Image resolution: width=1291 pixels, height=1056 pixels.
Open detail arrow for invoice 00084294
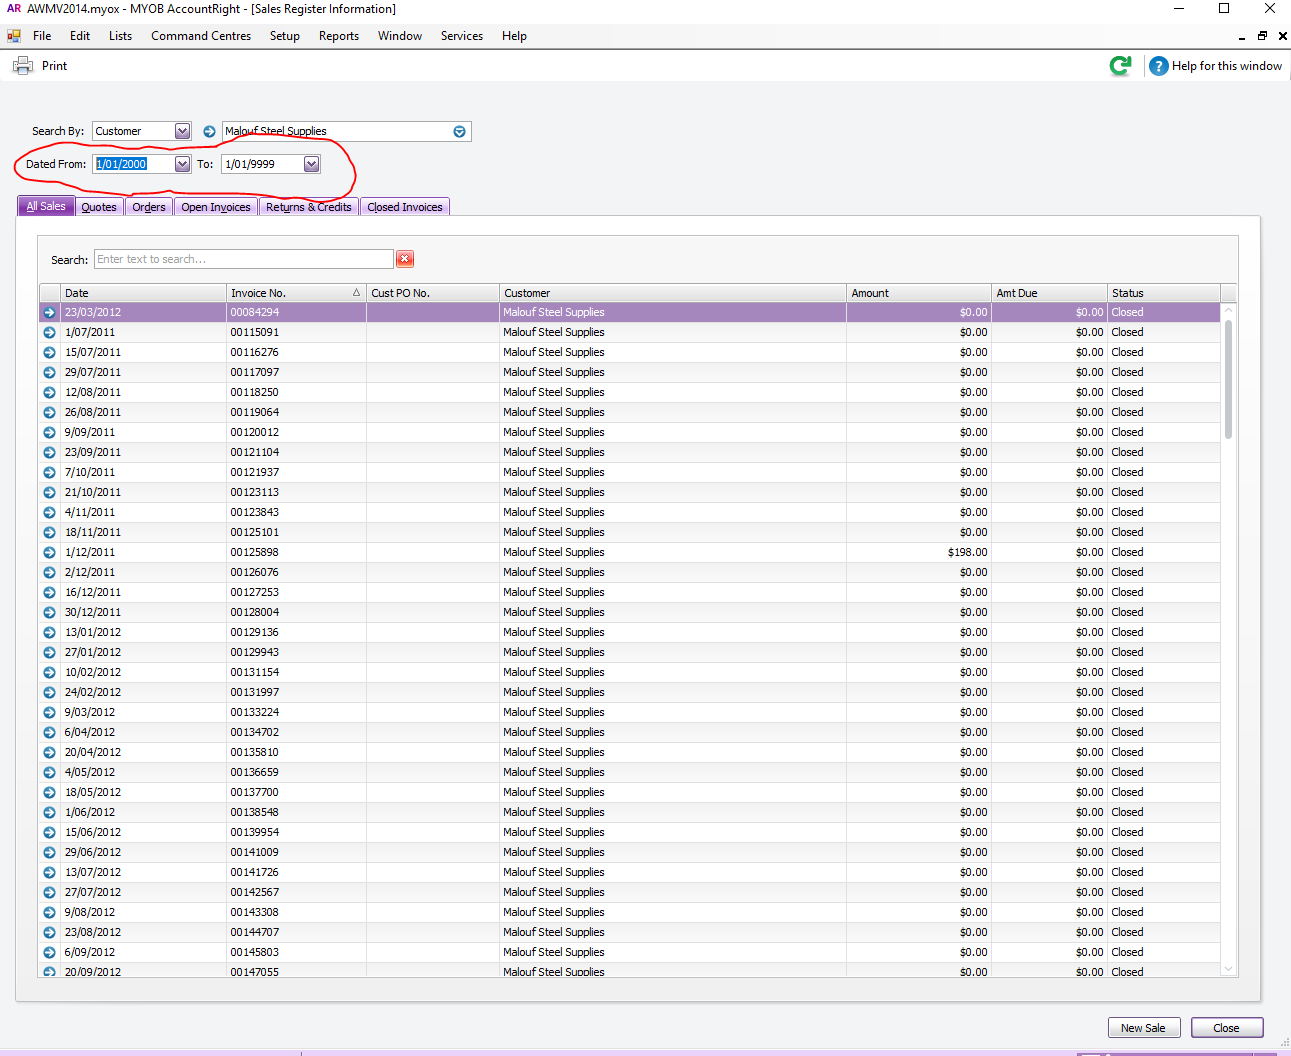[49, 312]
